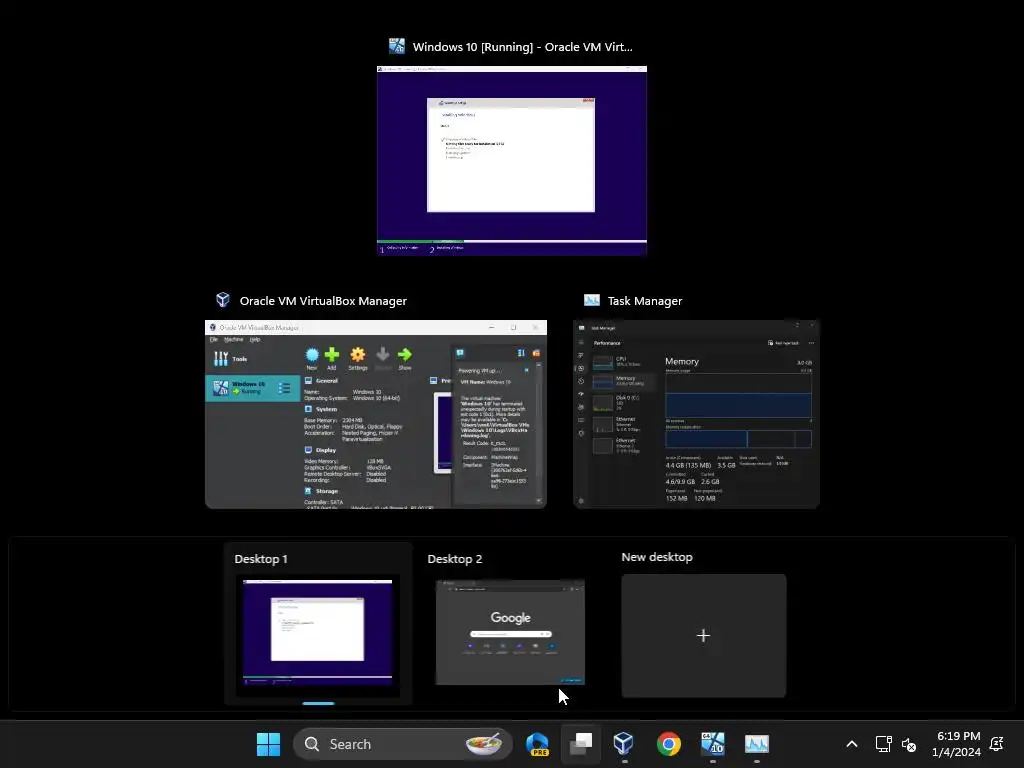Click the Memory row in the Task Manager preview sidebar
This screenshot has width=1024, height=768.
pos(623,381)
